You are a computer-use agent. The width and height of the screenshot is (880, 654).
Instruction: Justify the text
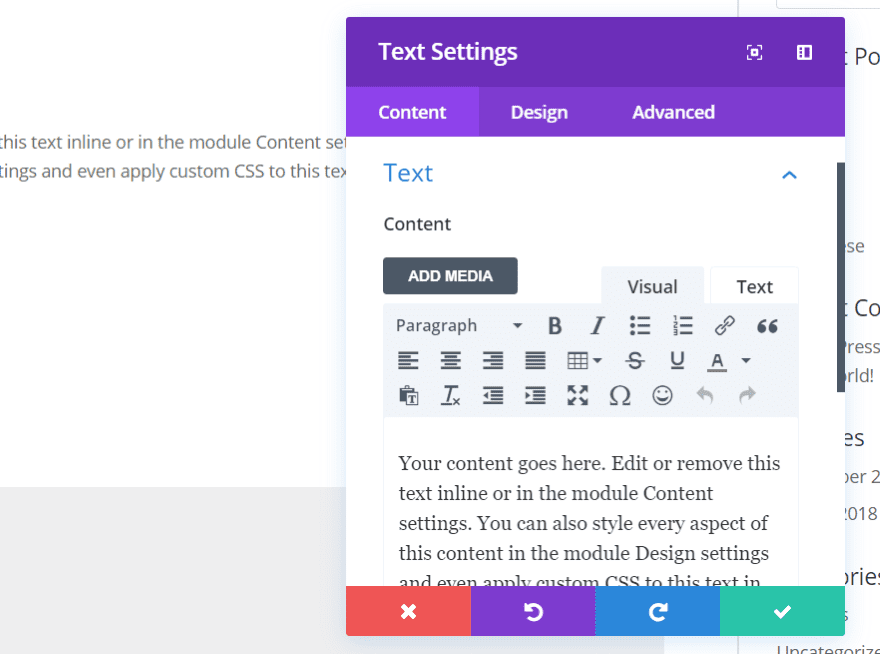tap(535, 360)
